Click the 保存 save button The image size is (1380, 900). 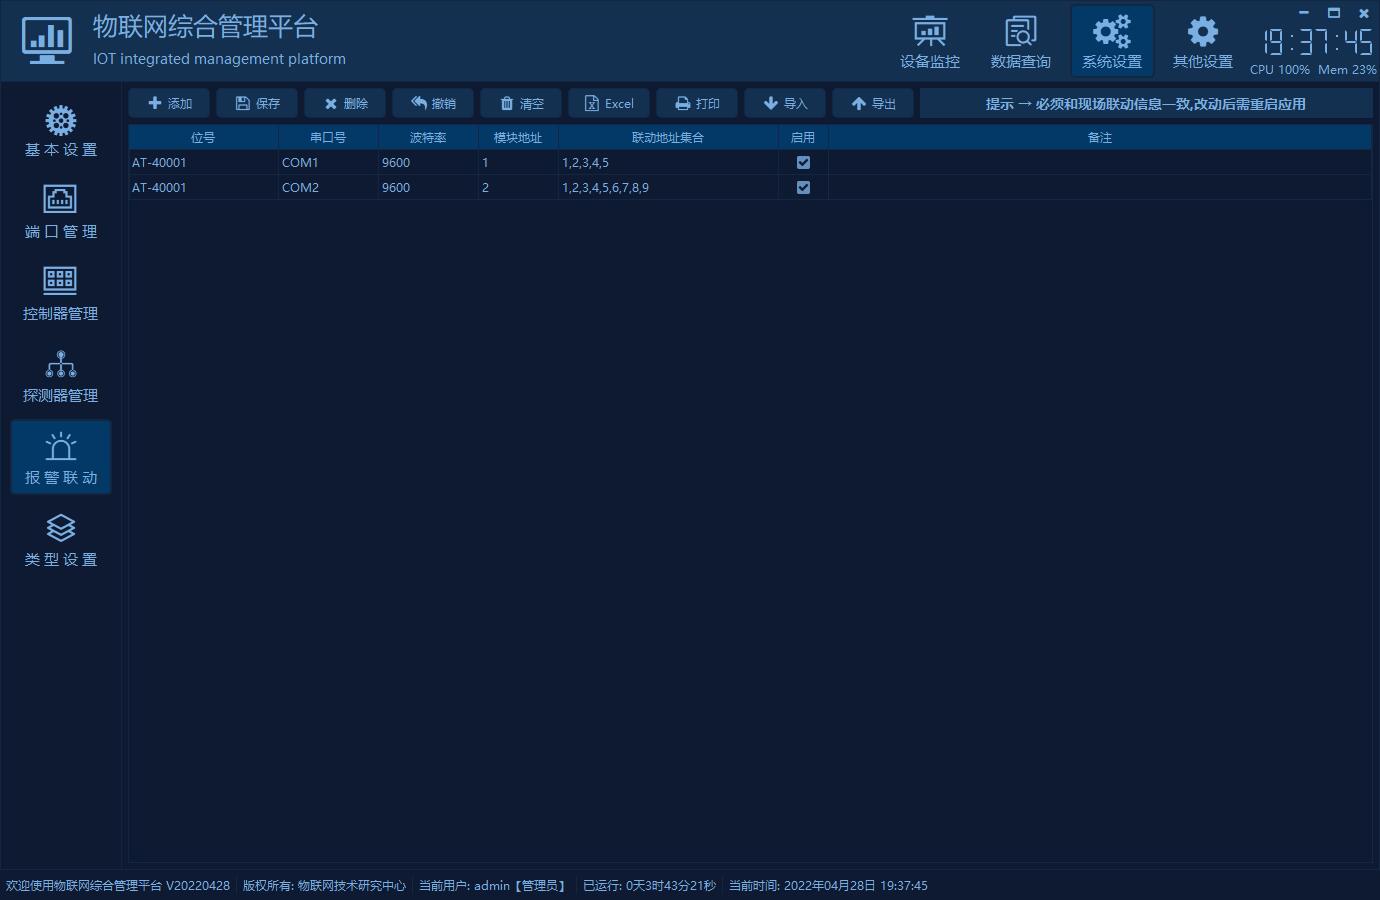pos(257,104)
